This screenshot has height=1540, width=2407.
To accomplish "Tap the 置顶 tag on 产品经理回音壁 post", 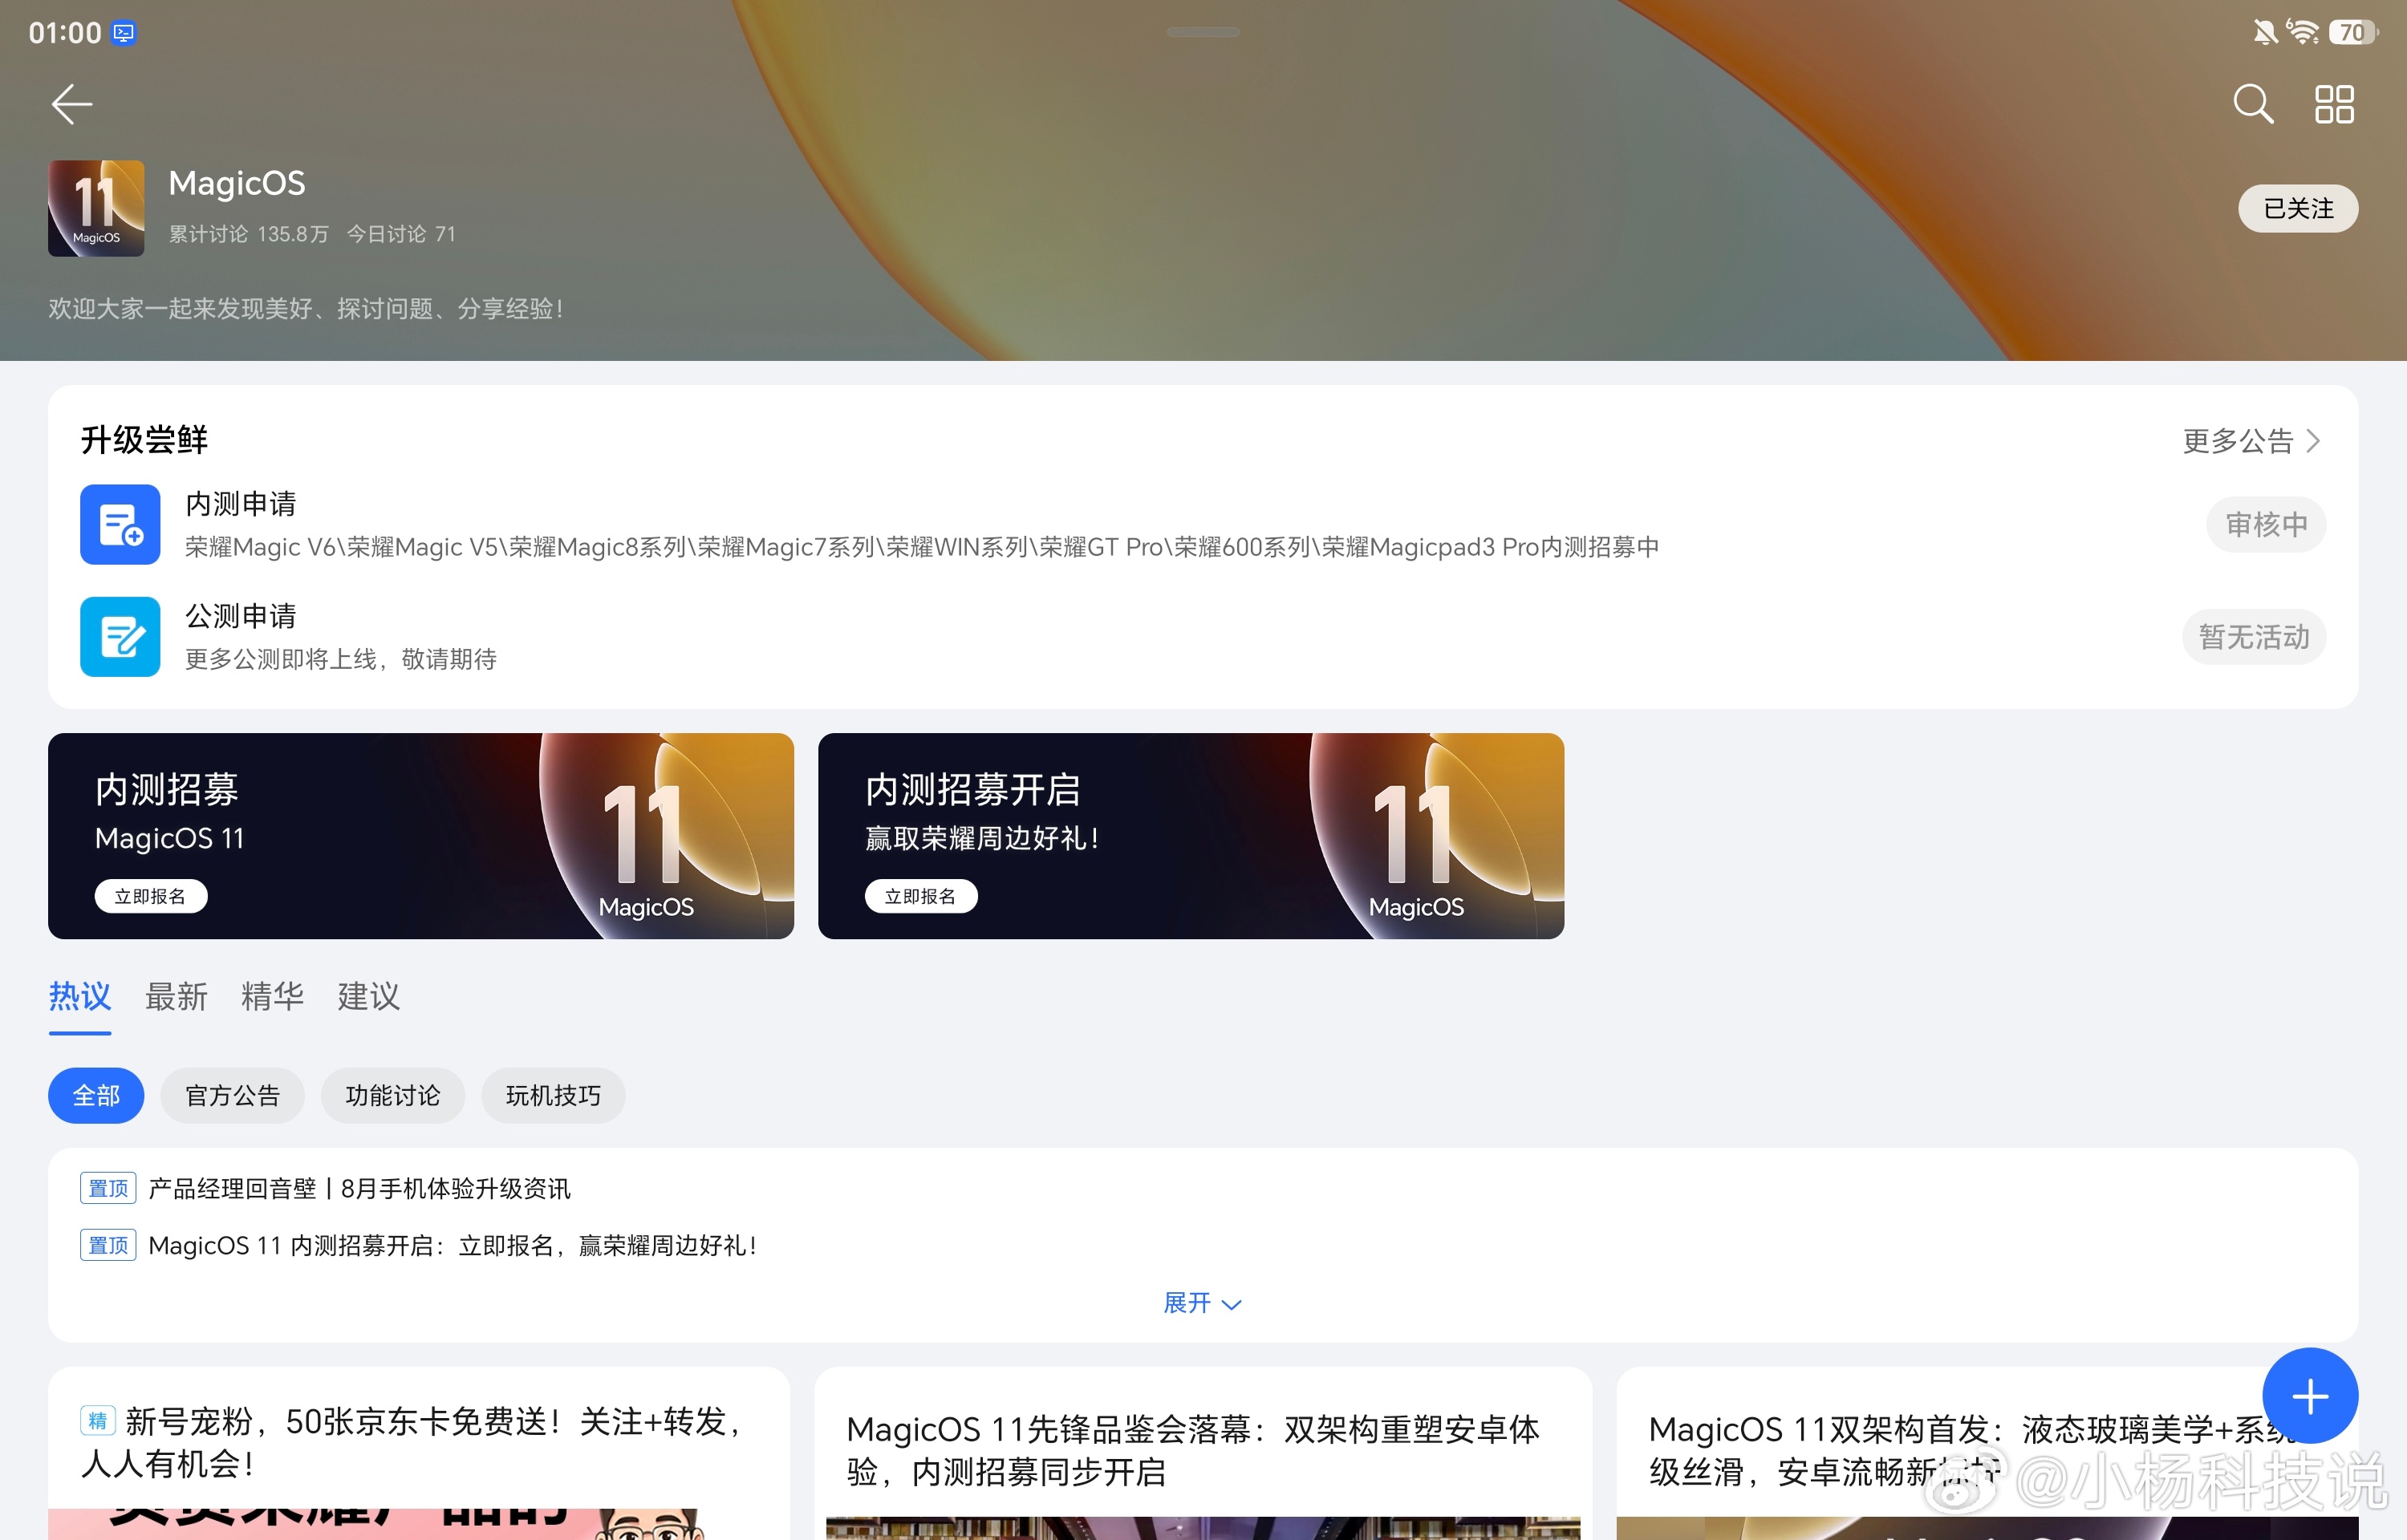I will [x=108, y=1189].
